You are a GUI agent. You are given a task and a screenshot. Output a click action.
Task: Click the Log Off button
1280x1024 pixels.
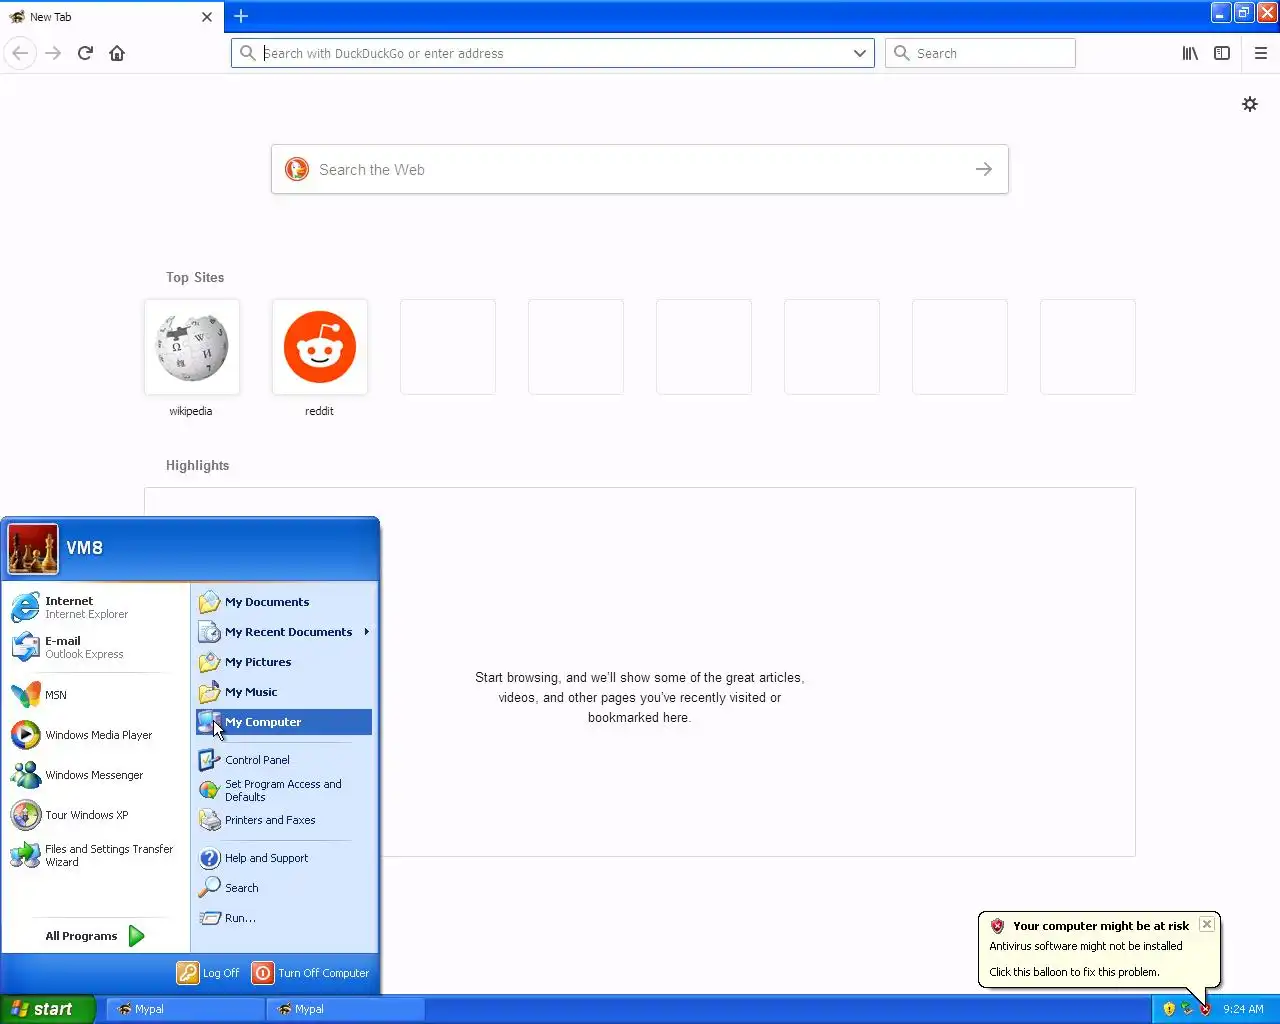point(209,973)
